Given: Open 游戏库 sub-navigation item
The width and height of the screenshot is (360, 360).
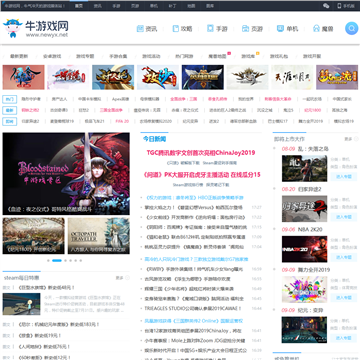Looking at the screenshot, I should pos(248,56).
